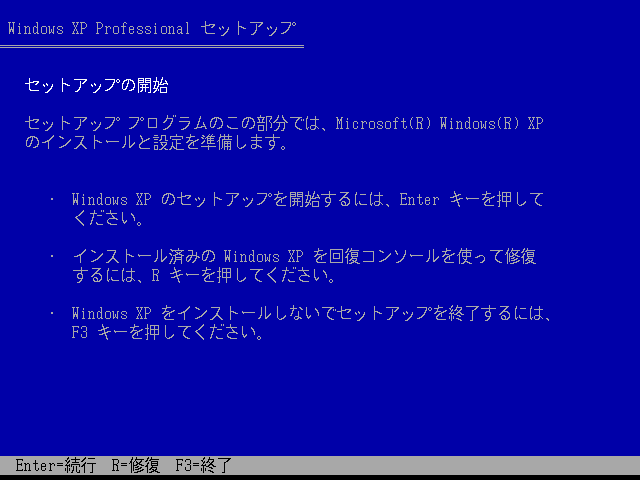This screenshot has height=480, width=640.
Task: Click the F3 key label in the last bullet
Action: pos(80,333)
